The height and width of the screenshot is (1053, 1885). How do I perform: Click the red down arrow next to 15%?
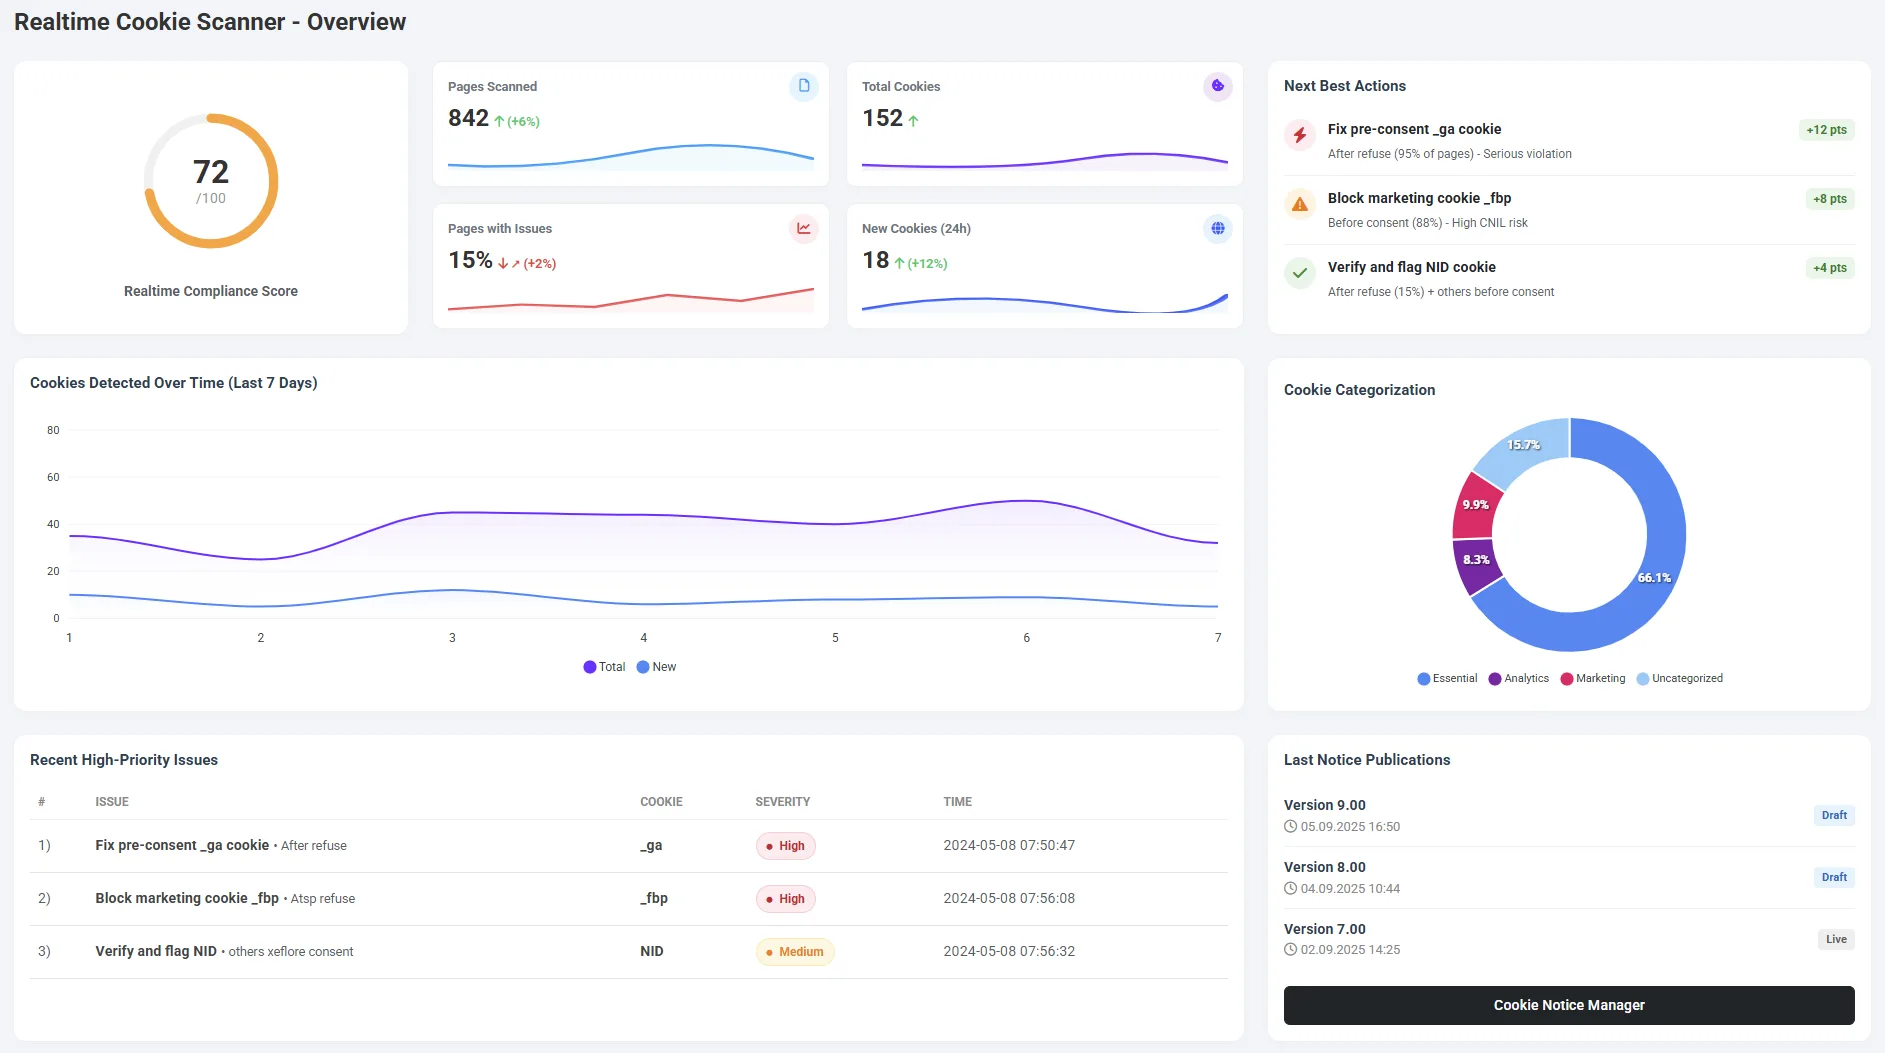(503, 264)
